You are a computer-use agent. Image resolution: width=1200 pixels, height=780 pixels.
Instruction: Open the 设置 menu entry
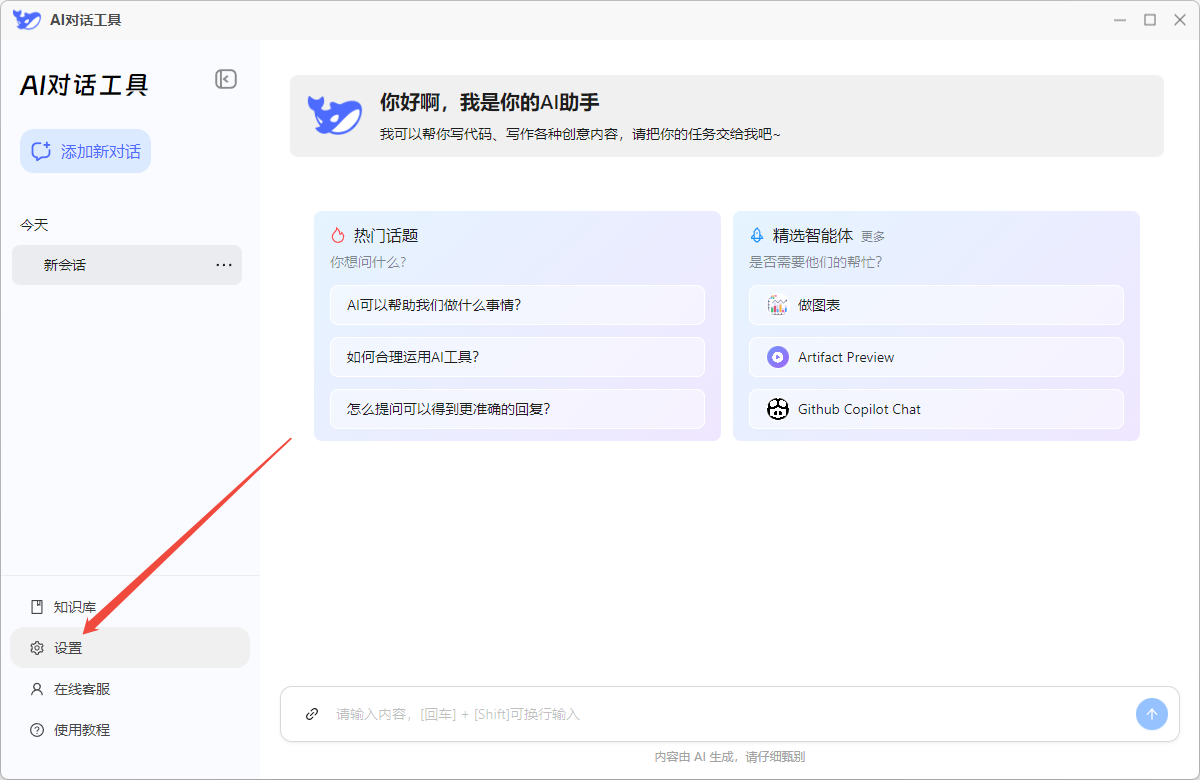click(x=130, y=648)
